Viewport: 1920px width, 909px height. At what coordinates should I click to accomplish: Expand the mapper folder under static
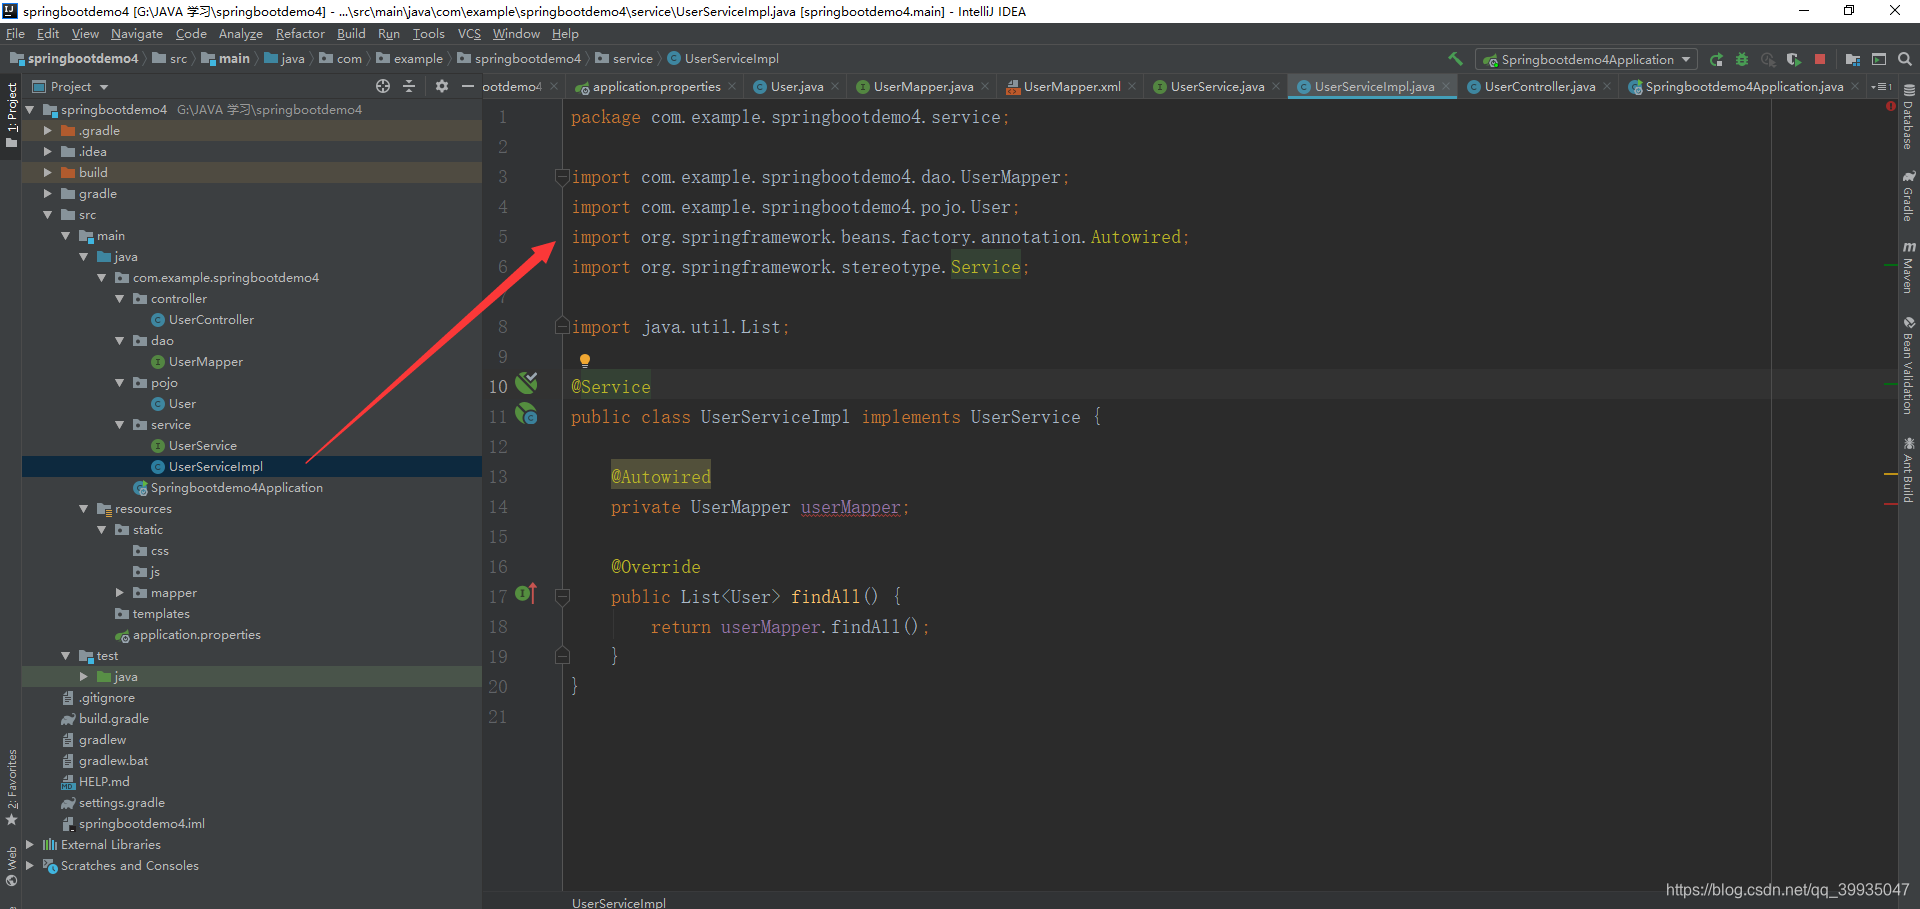tap(120, 592)
